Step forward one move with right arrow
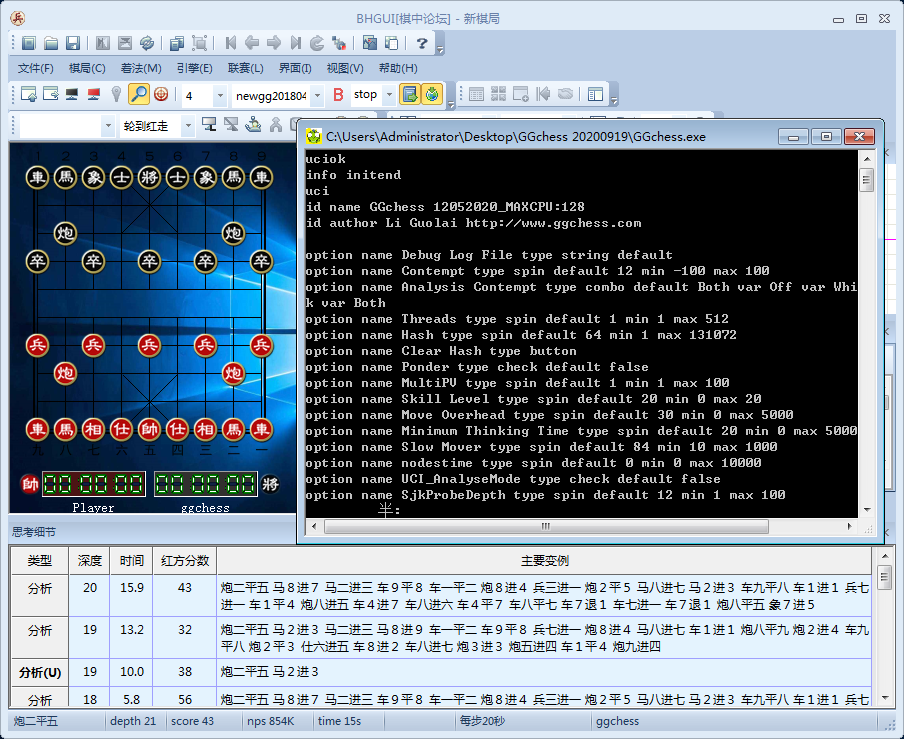 (274, 43)
